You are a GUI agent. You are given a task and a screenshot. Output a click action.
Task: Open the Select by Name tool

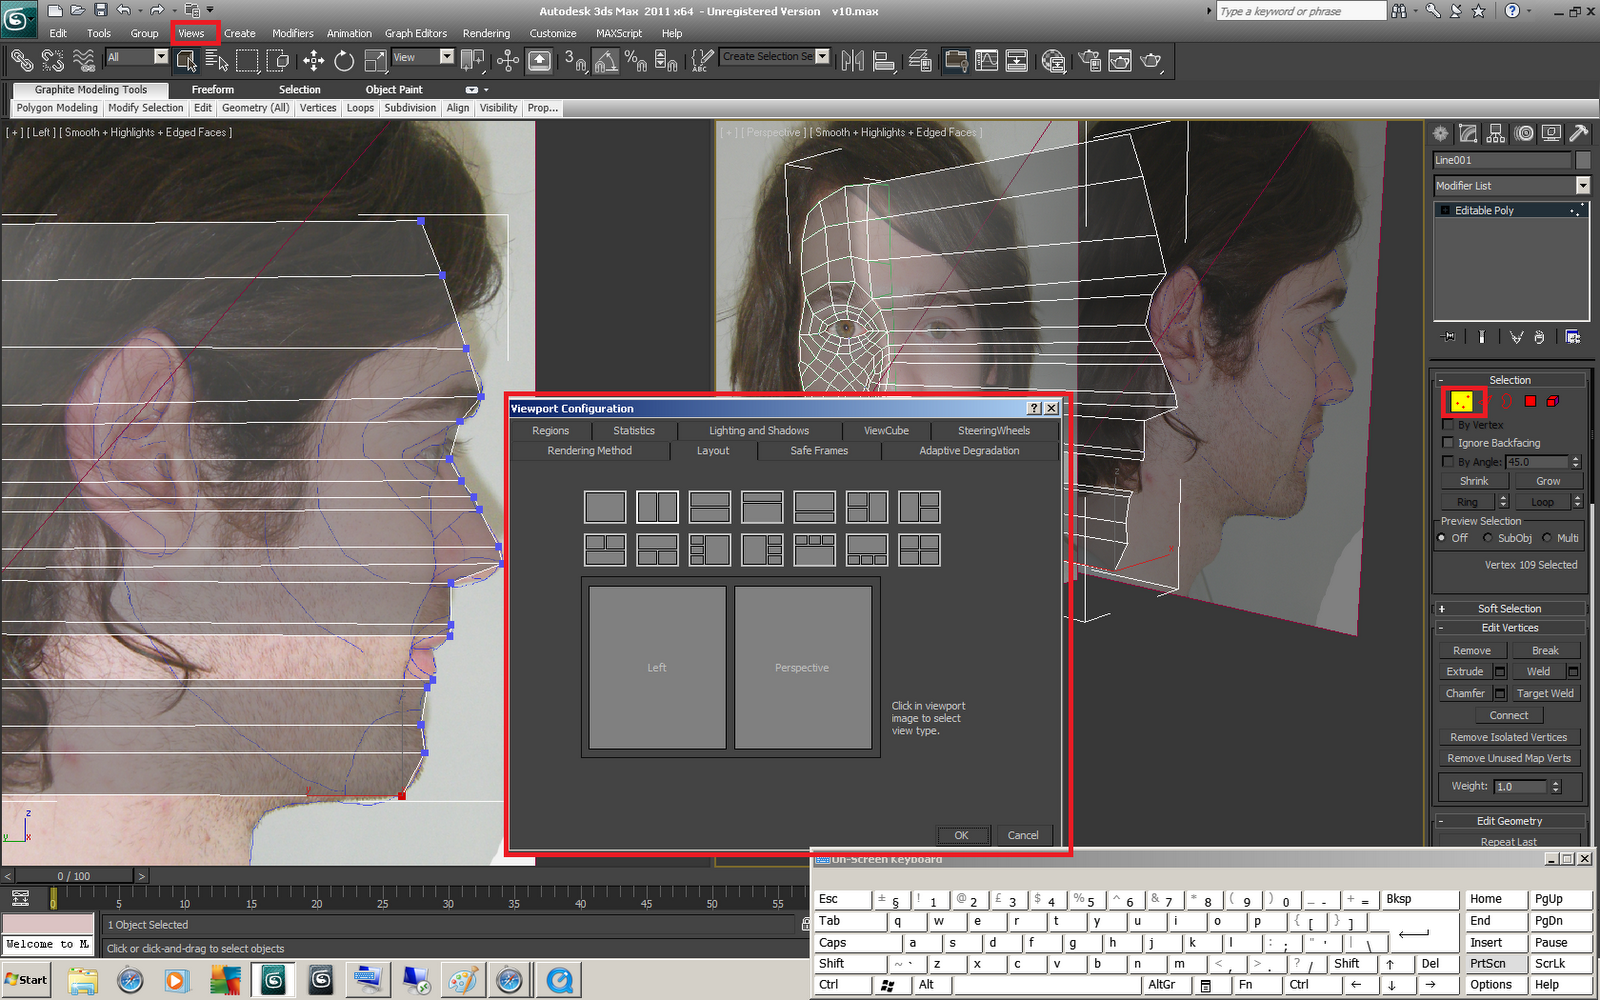pyautogui.click(x=216, y=61)
